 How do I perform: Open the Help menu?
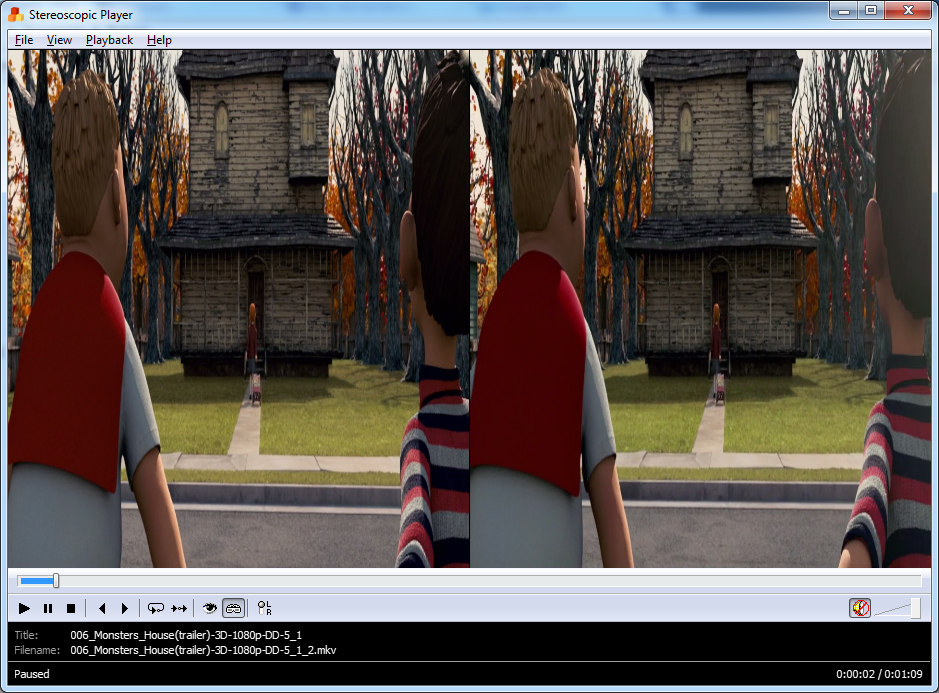coord(159,40)
